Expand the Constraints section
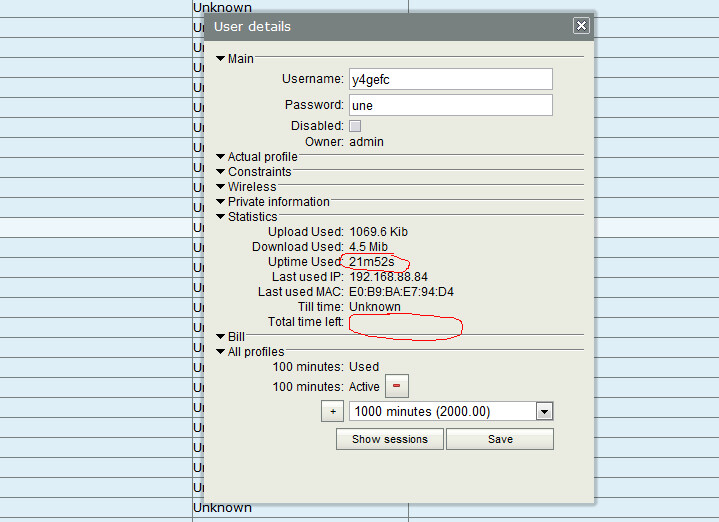This screenshot has width=719, height=522. point(220,172)
